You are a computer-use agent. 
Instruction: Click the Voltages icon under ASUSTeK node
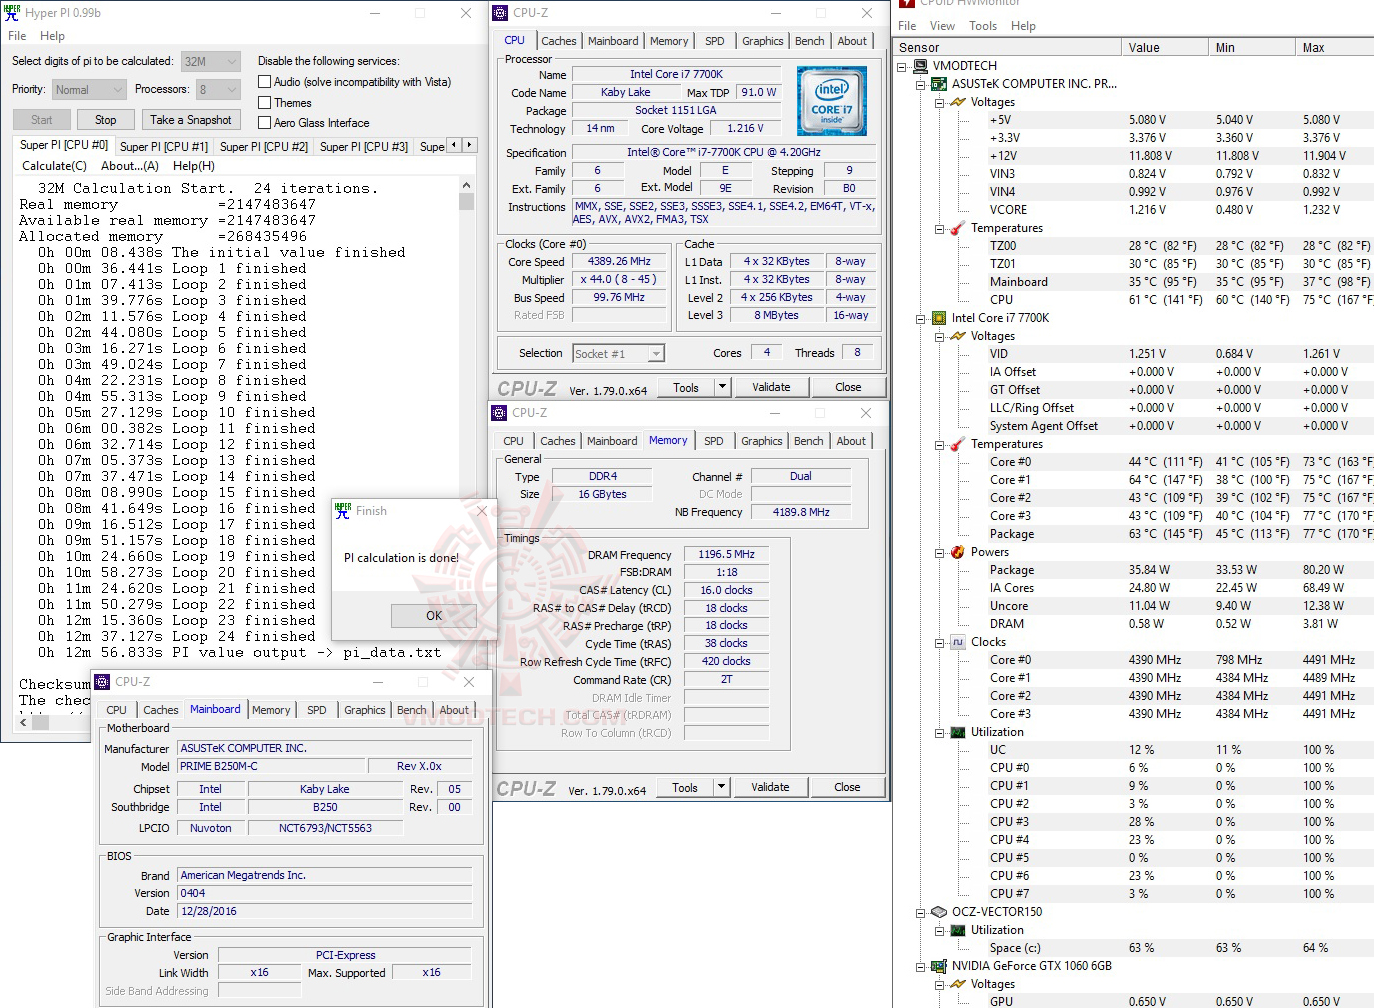pyautogui.click(x=958, y=102)
